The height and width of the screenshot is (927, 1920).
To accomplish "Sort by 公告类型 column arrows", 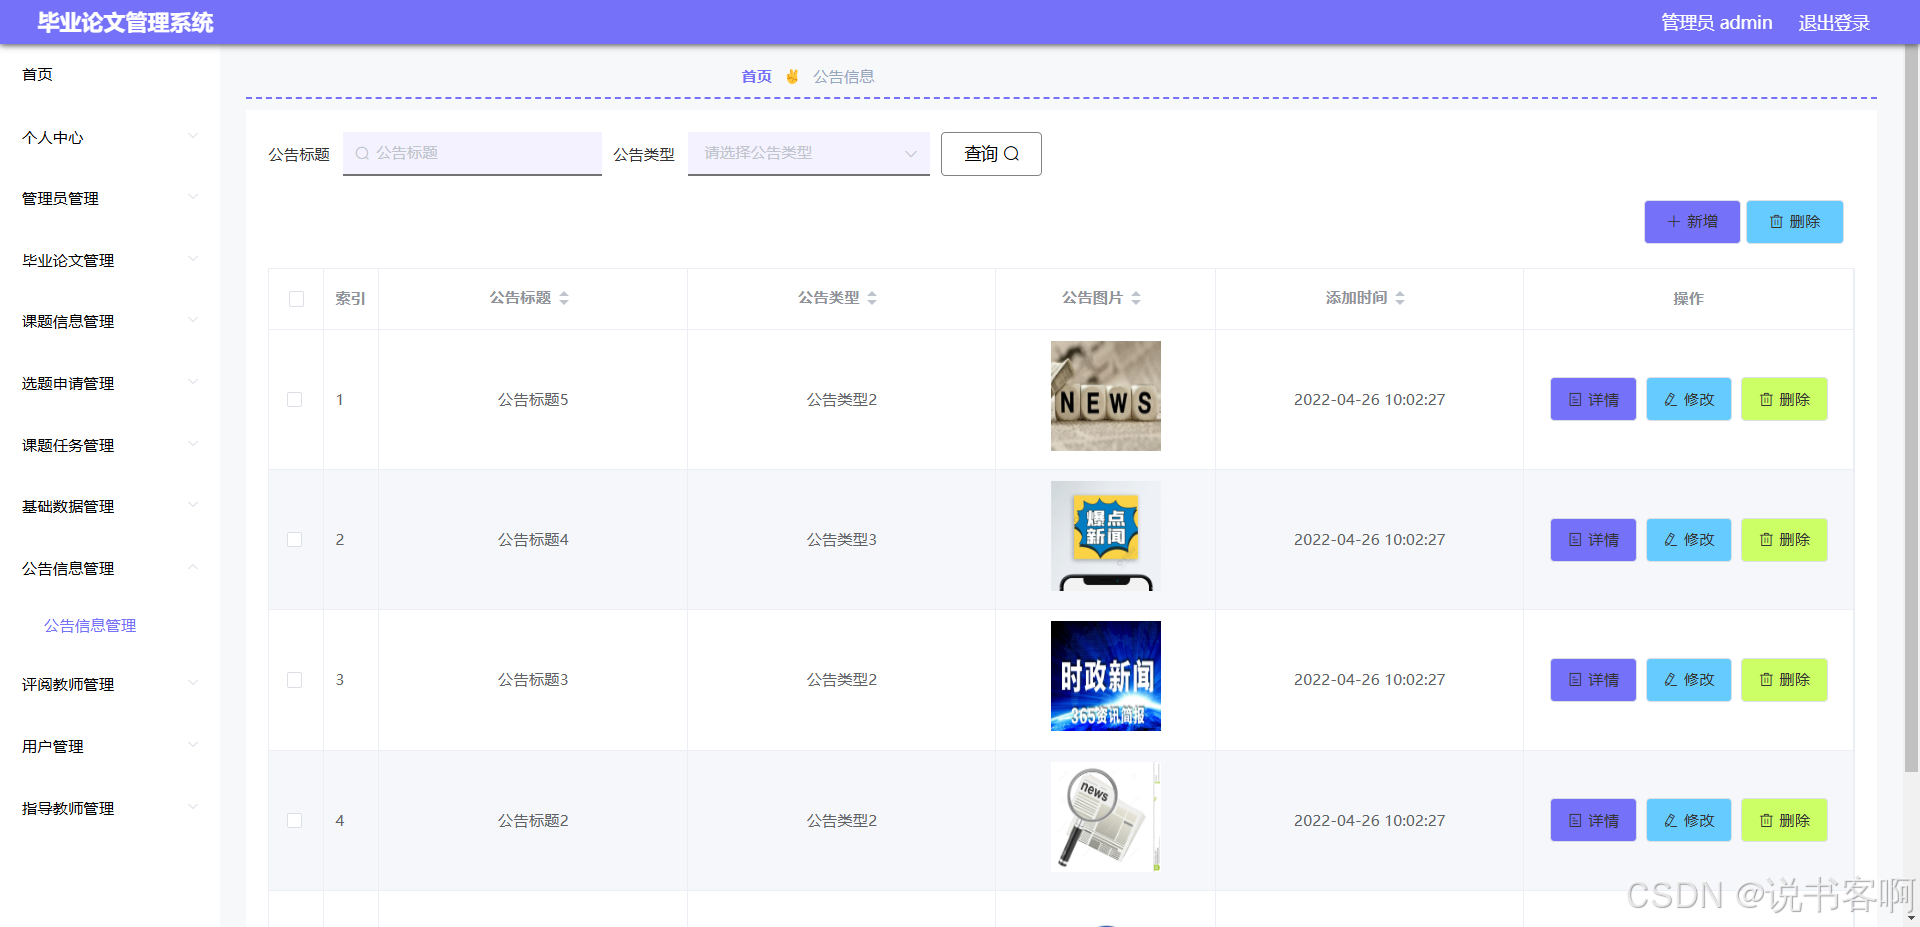I will (872, 298).
